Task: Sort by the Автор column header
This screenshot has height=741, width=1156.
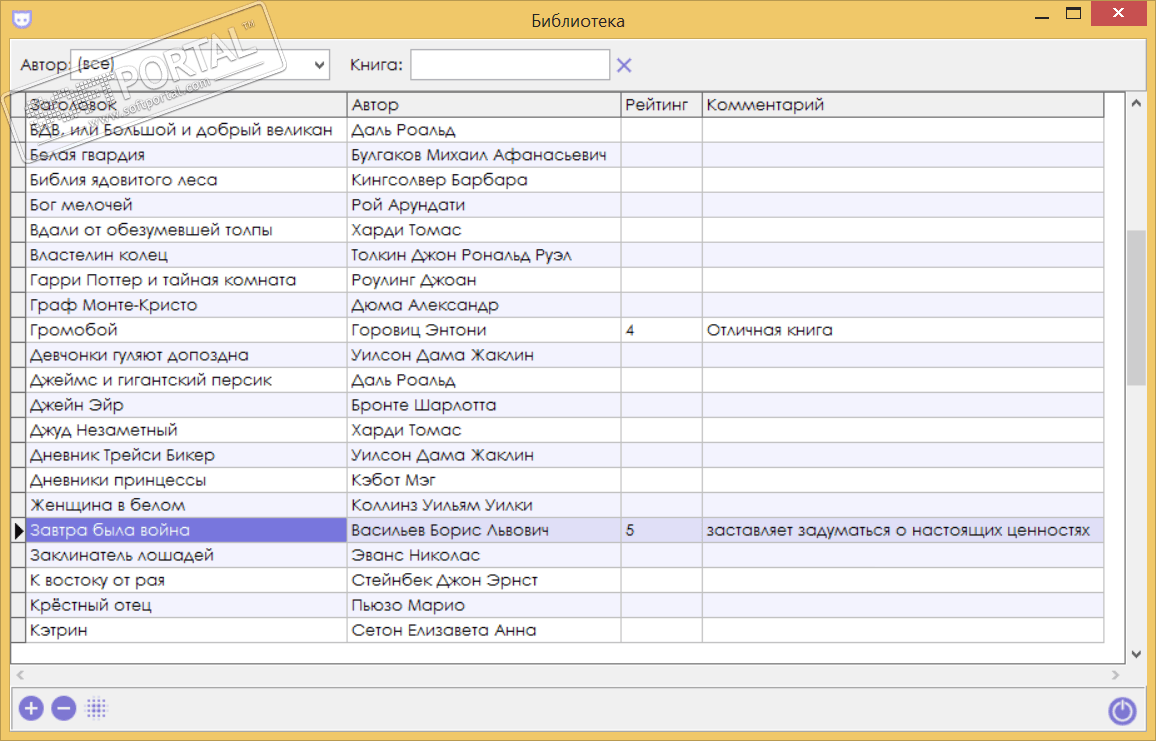Action: point(484,105)
